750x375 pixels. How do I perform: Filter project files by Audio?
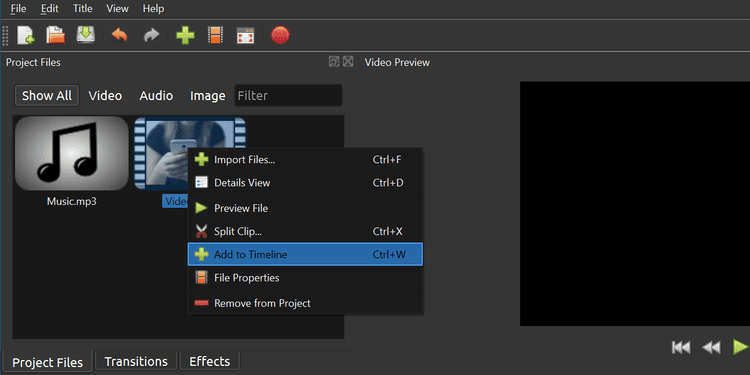point(156,96)
